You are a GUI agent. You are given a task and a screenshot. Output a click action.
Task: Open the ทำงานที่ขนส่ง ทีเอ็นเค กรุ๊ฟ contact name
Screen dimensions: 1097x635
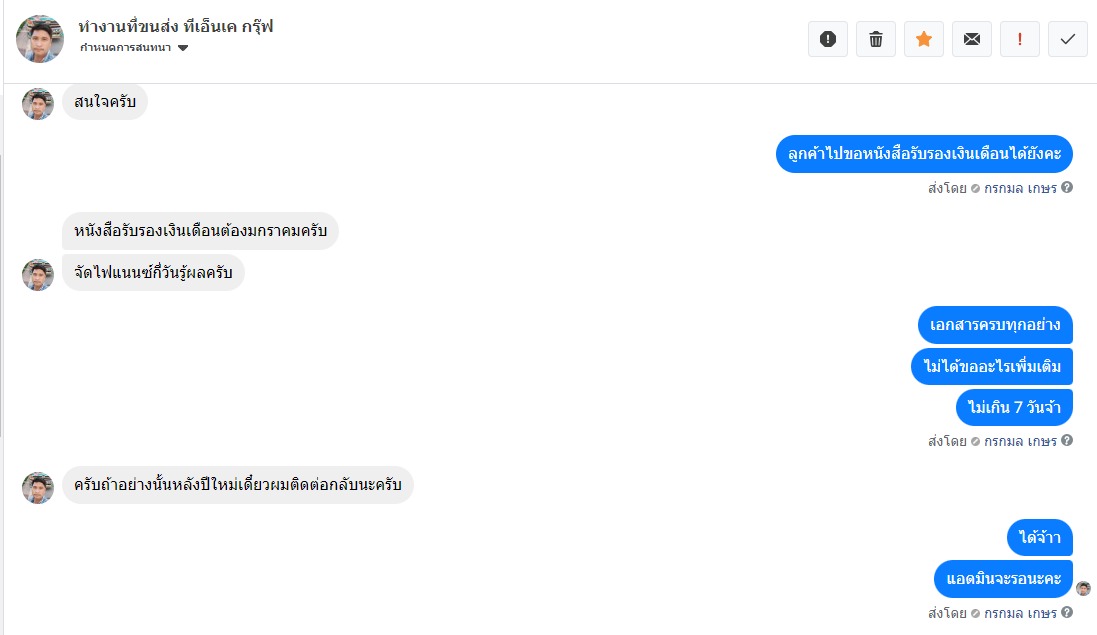point(175,27)
